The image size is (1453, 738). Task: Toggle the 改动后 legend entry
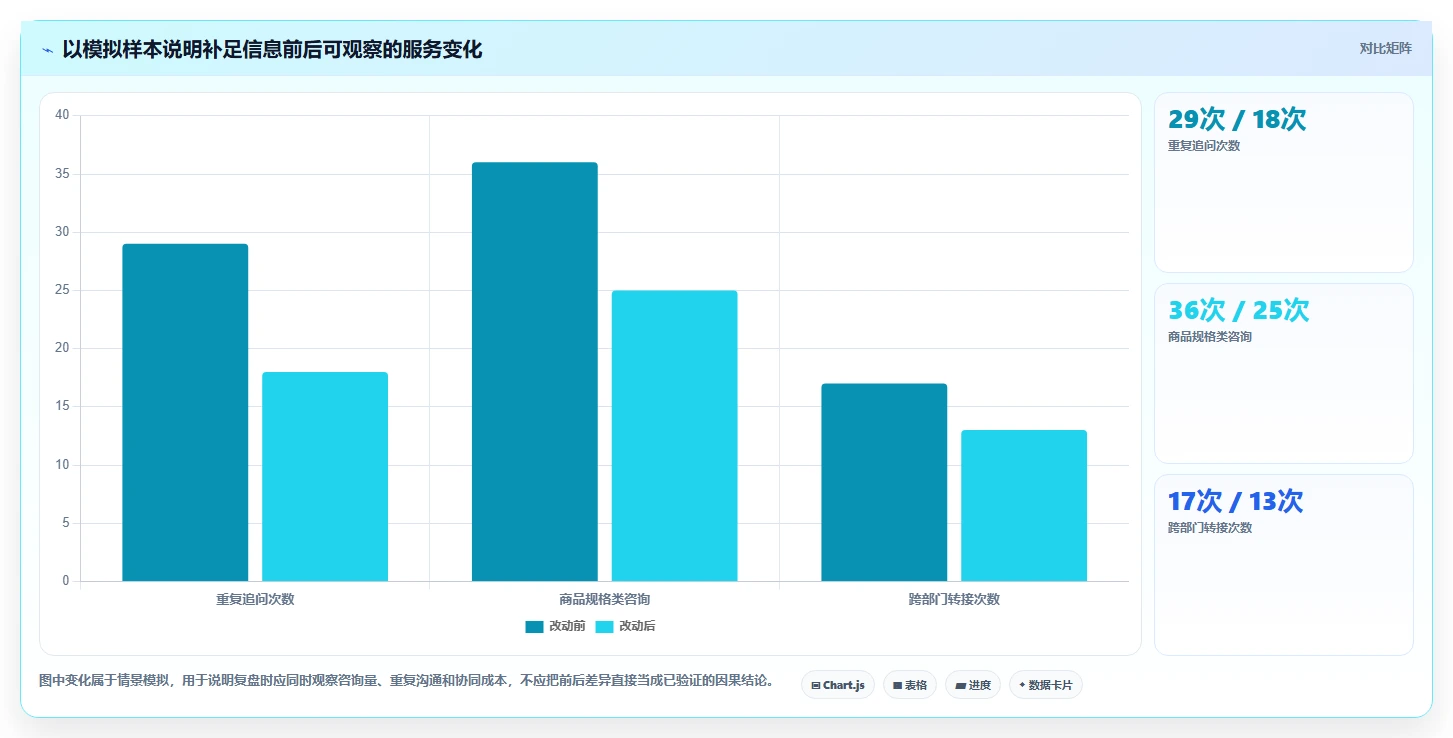click(x=625, y=626)
